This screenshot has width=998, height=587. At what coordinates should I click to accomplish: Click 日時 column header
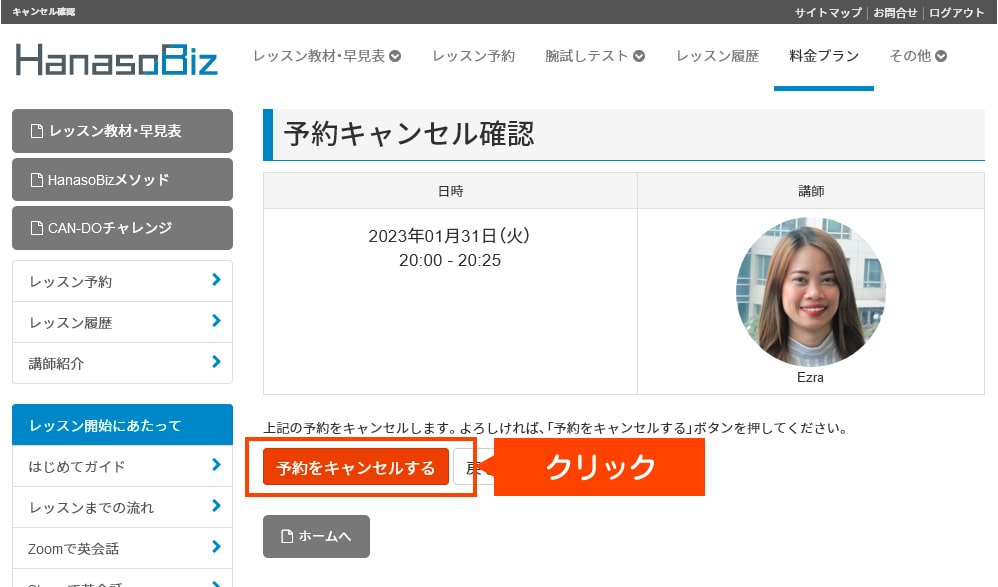(451, 191)
